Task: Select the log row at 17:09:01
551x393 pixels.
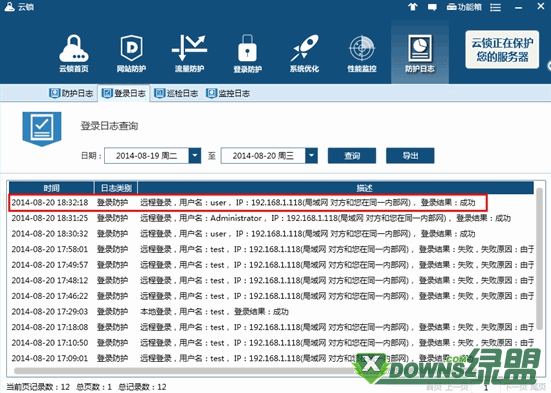Action: click(x=271, y=358)
